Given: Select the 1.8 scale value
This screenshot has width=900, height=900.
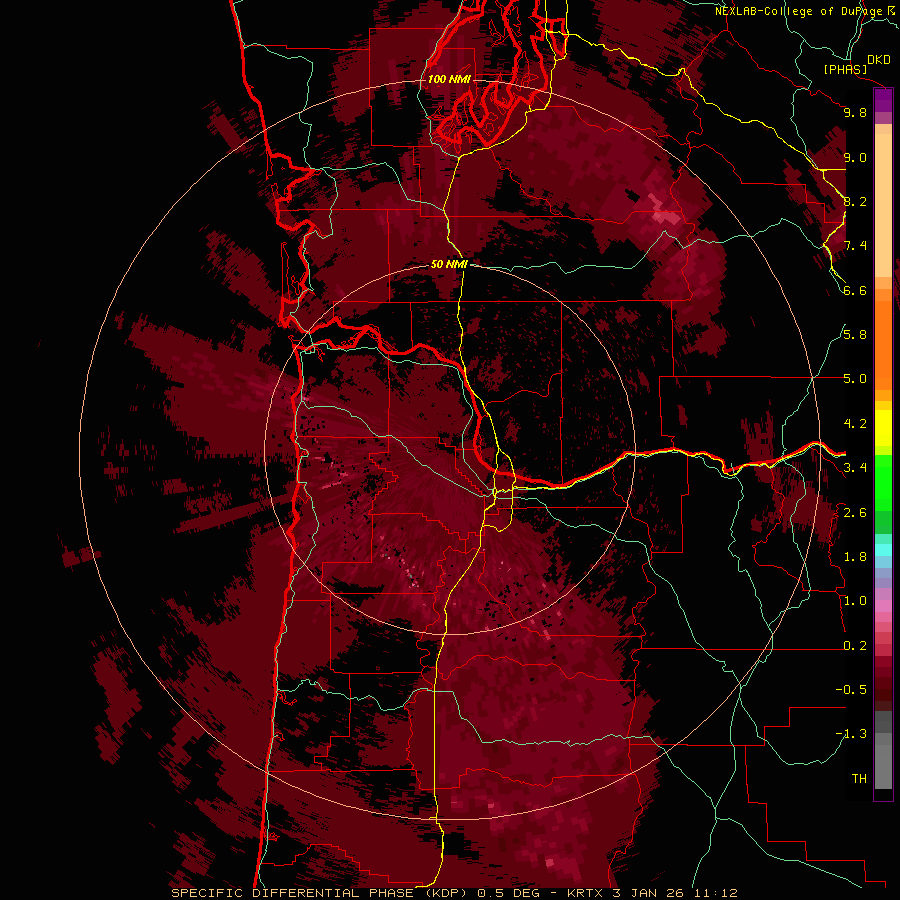Looking at the screenshot, I should [855, 557].
